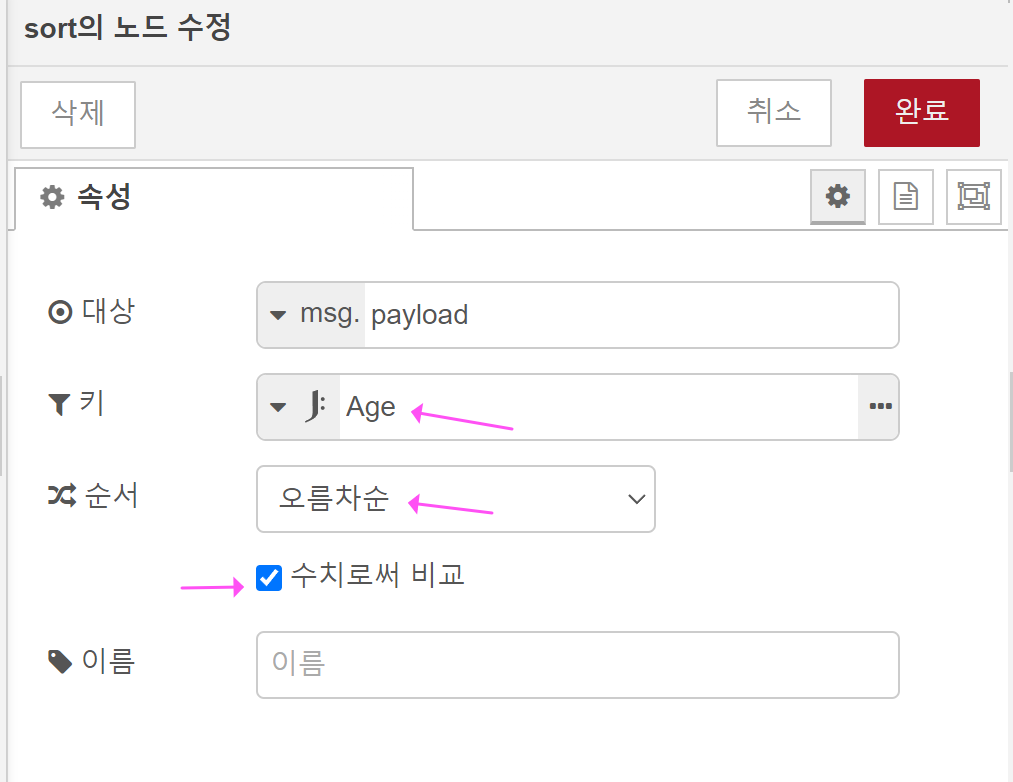Open expression editor with ellipsis button

coord(879,407)
